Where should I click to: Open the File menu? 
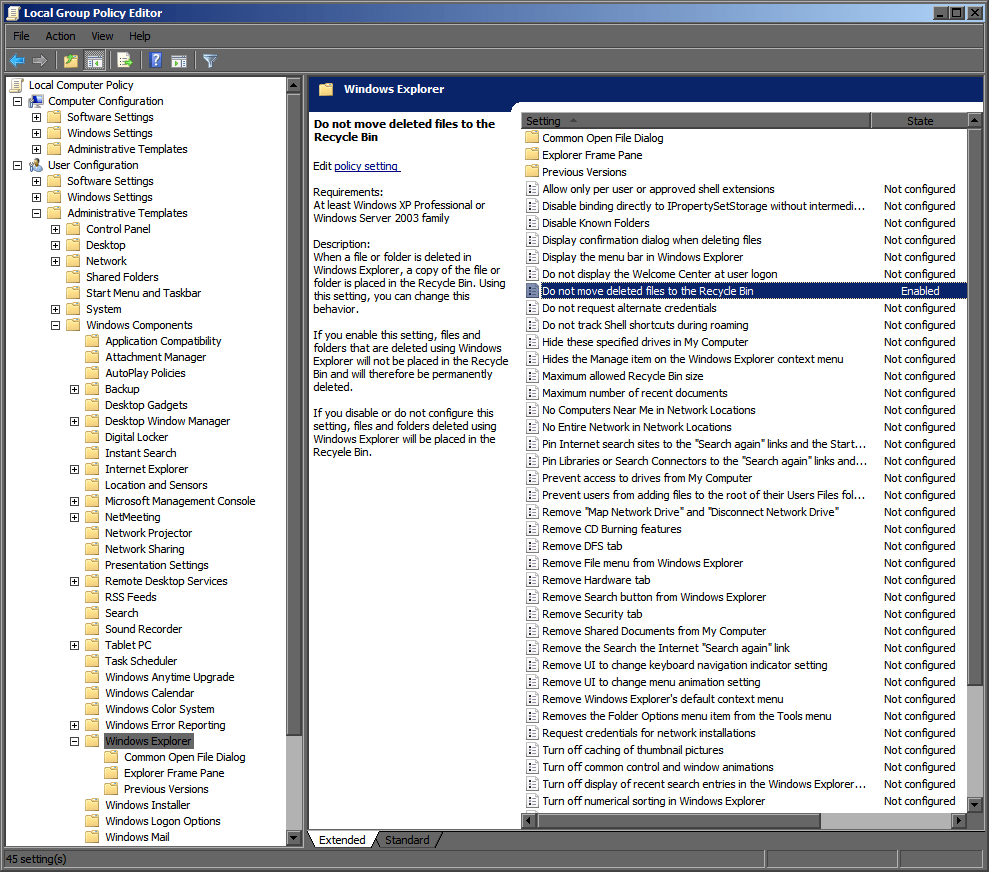pyautogui.click(x=21, y=36)
